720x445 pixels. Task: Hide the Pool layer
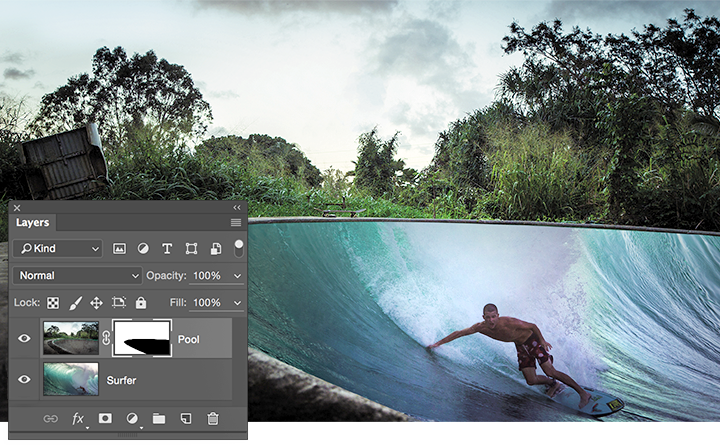(24, 338)
